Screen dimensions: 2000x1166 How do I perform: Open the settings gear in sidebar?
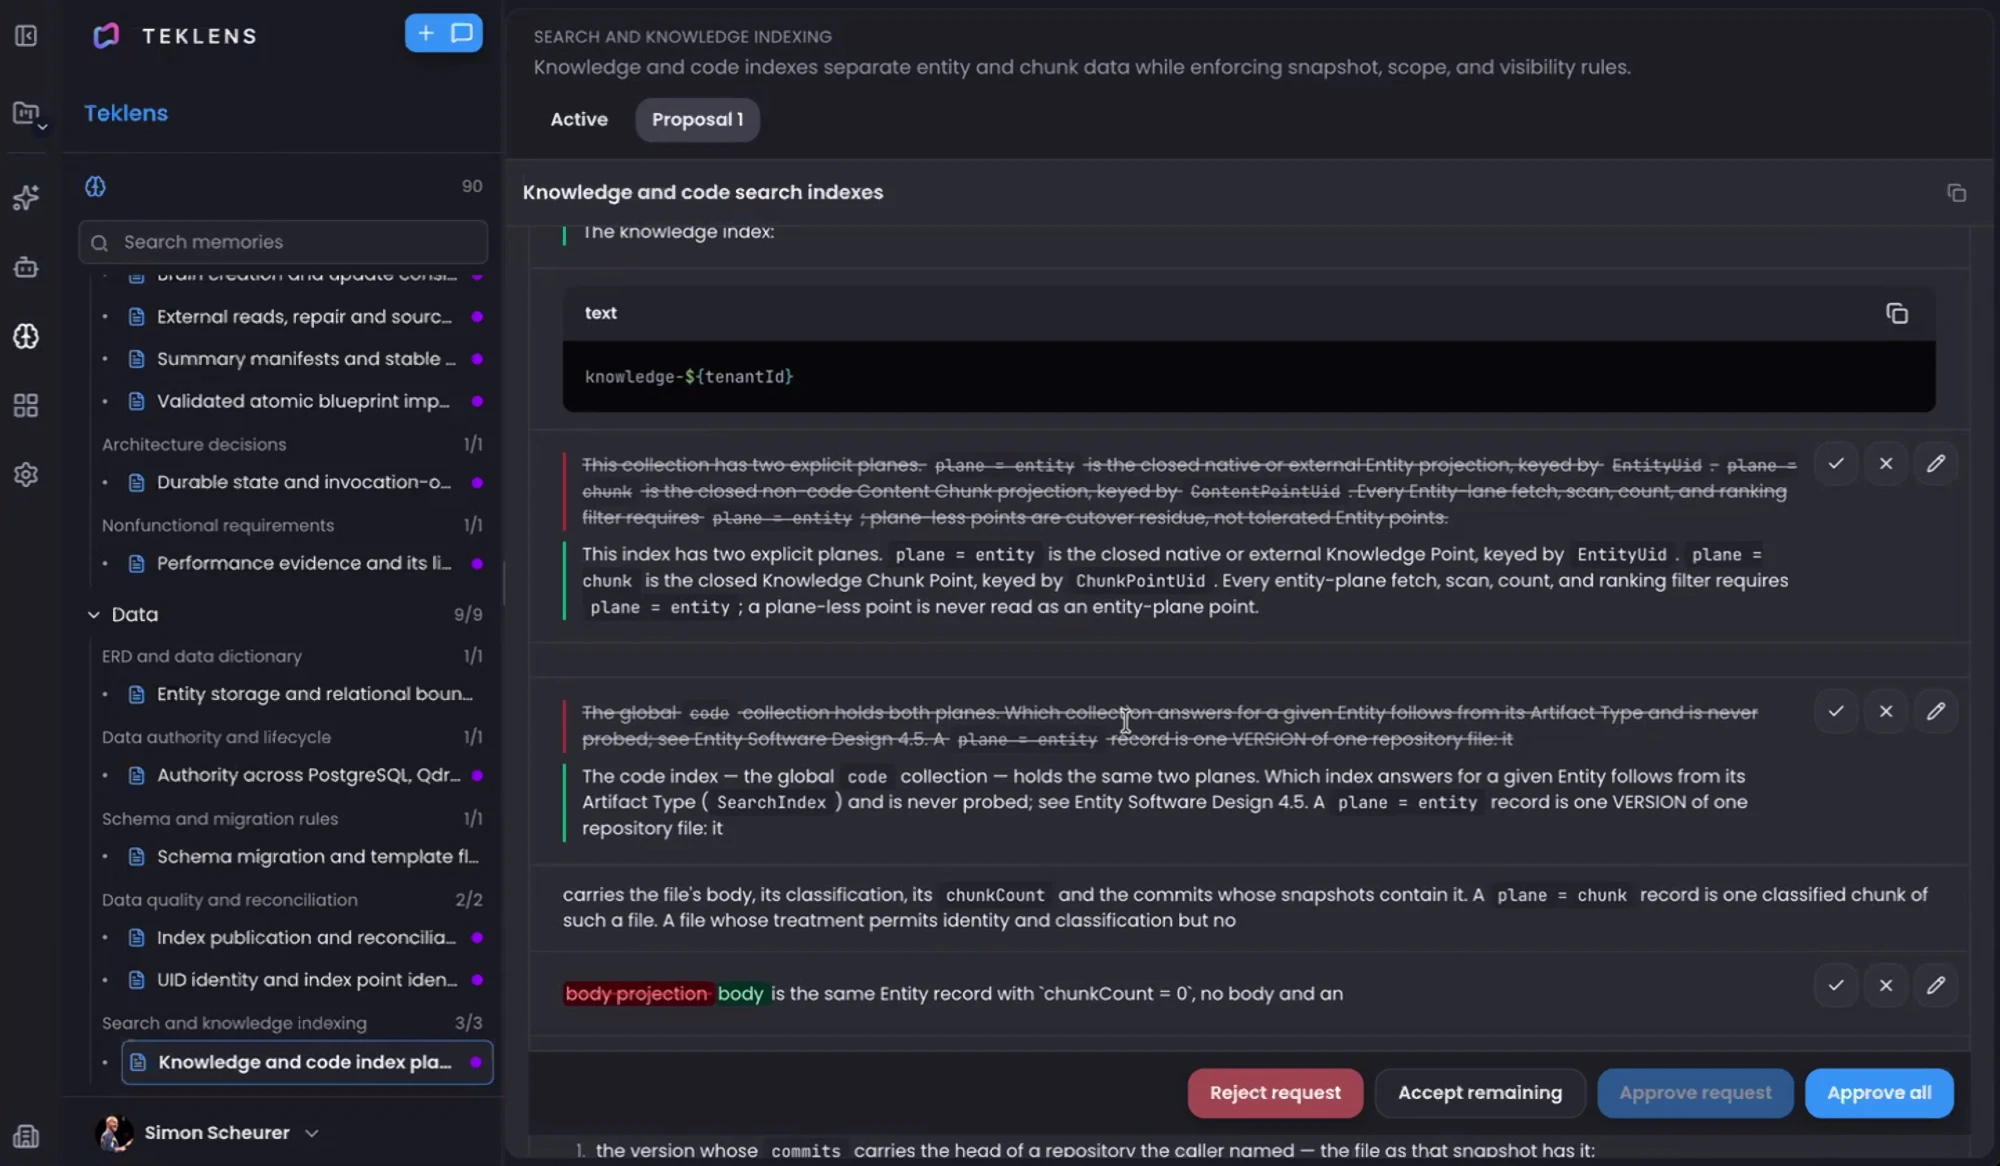pos(26,474)
